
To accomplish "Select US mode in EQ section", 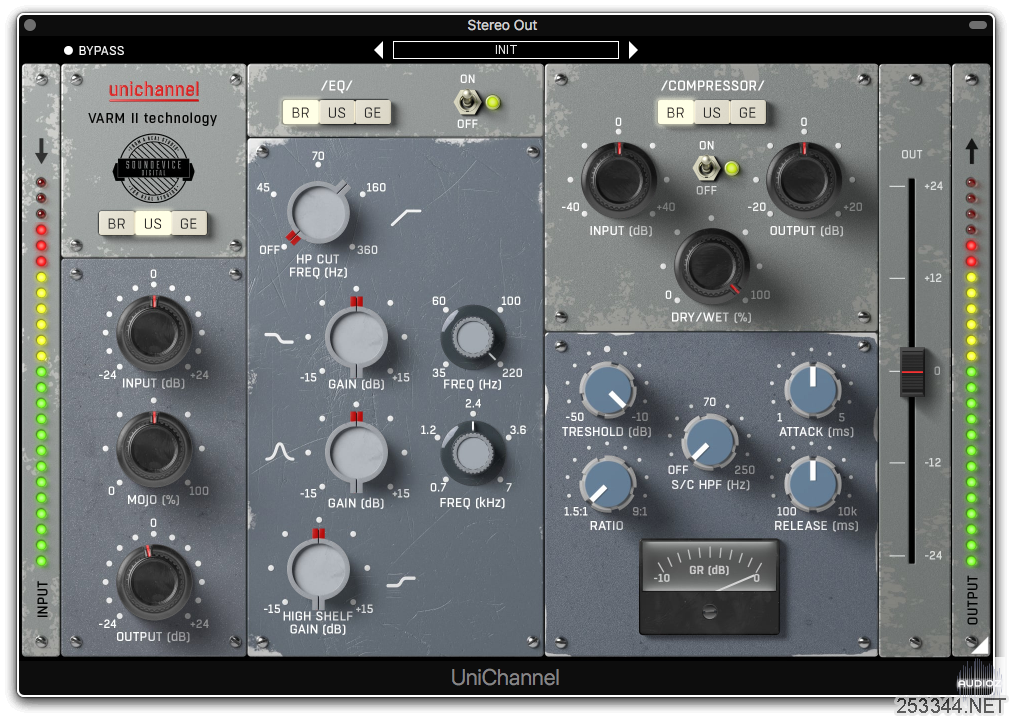I will pos(337,112).
